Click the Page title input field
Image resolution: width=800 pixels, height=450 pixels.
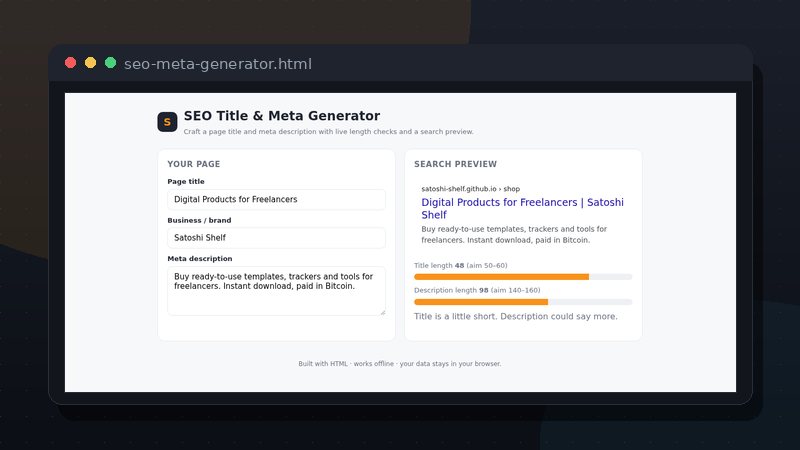coord(276,199)
